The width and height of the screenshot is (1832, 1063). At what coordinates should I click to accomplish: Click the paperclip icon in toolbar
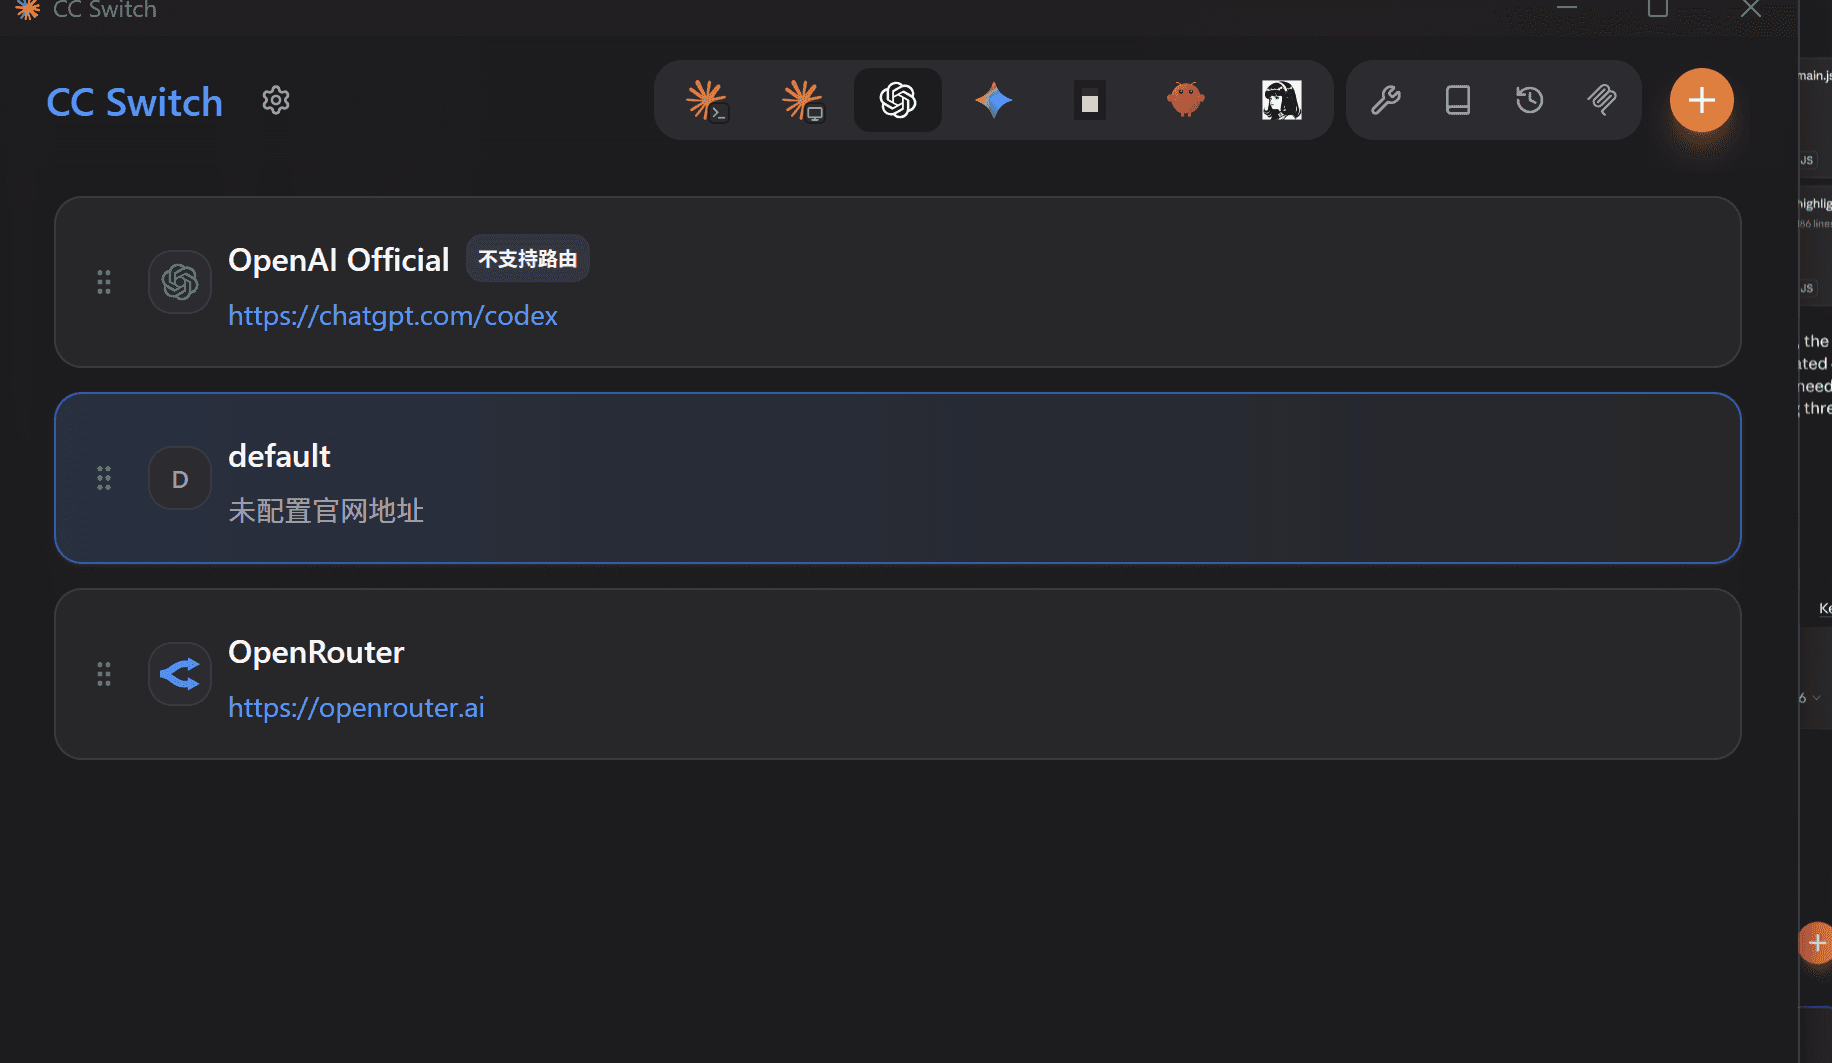pos(1602,100)
